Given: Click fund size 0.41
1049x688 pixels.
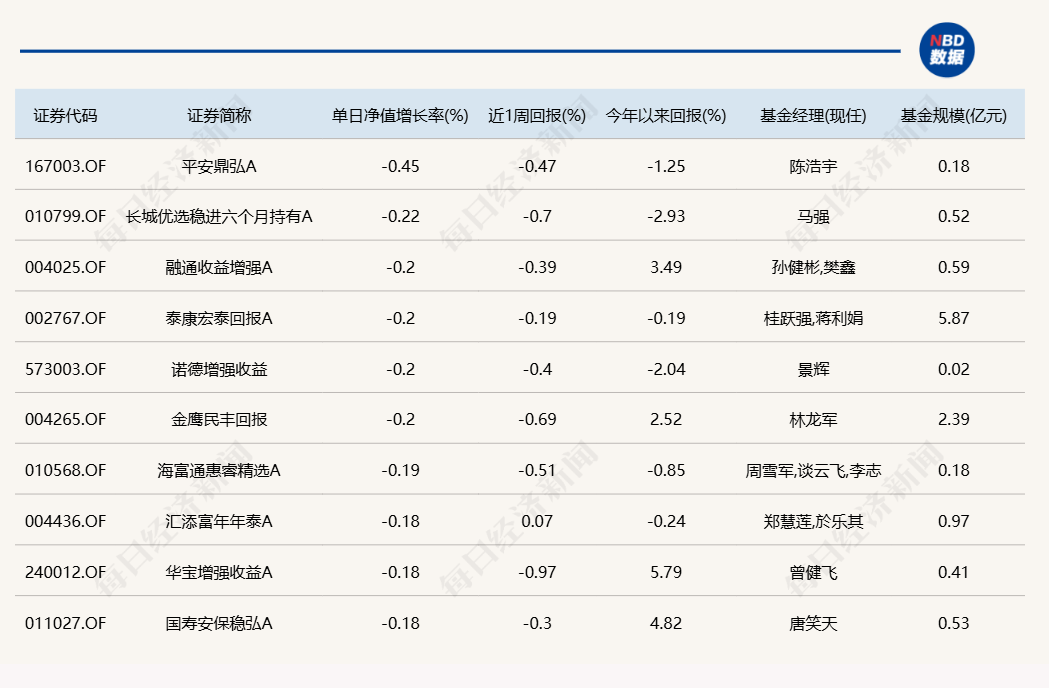Looking at the screenshot, I should pos(953,572).
